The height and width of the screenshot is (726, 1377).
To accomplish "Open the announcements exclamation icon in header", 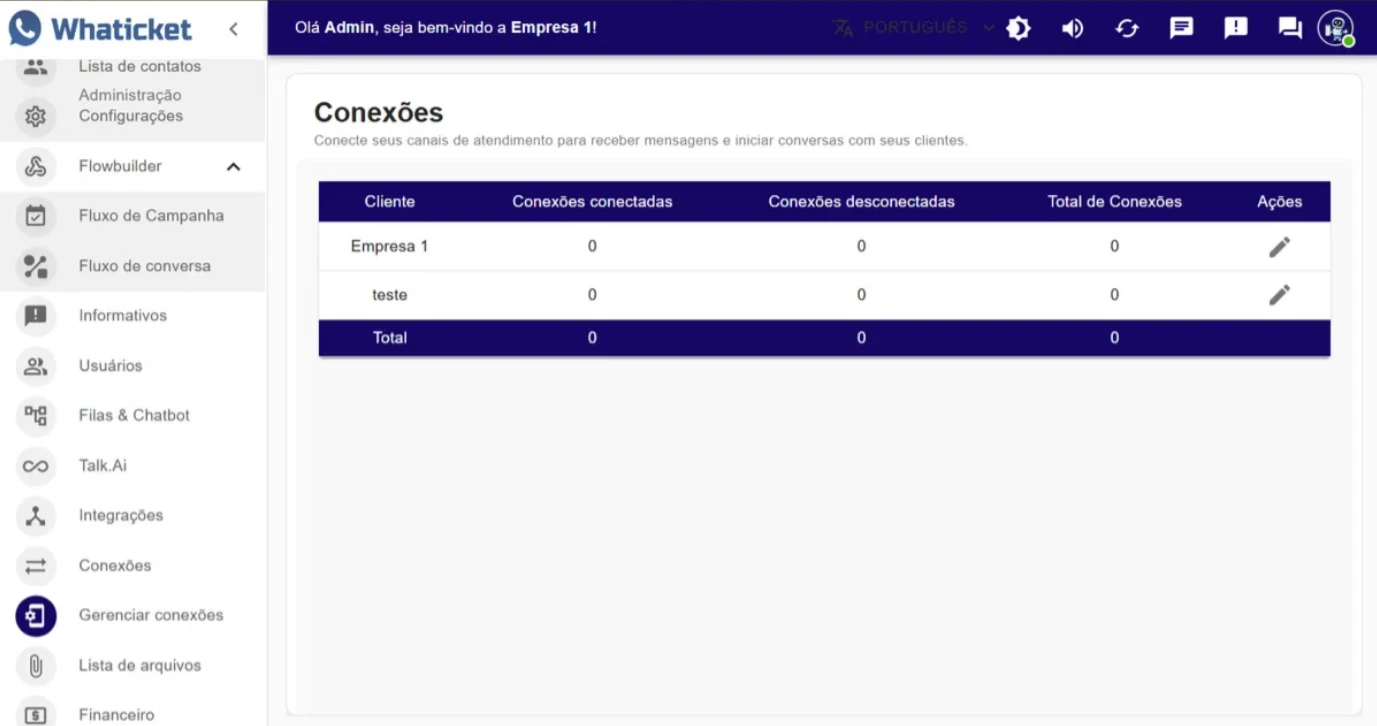I will coord(1236,28).
